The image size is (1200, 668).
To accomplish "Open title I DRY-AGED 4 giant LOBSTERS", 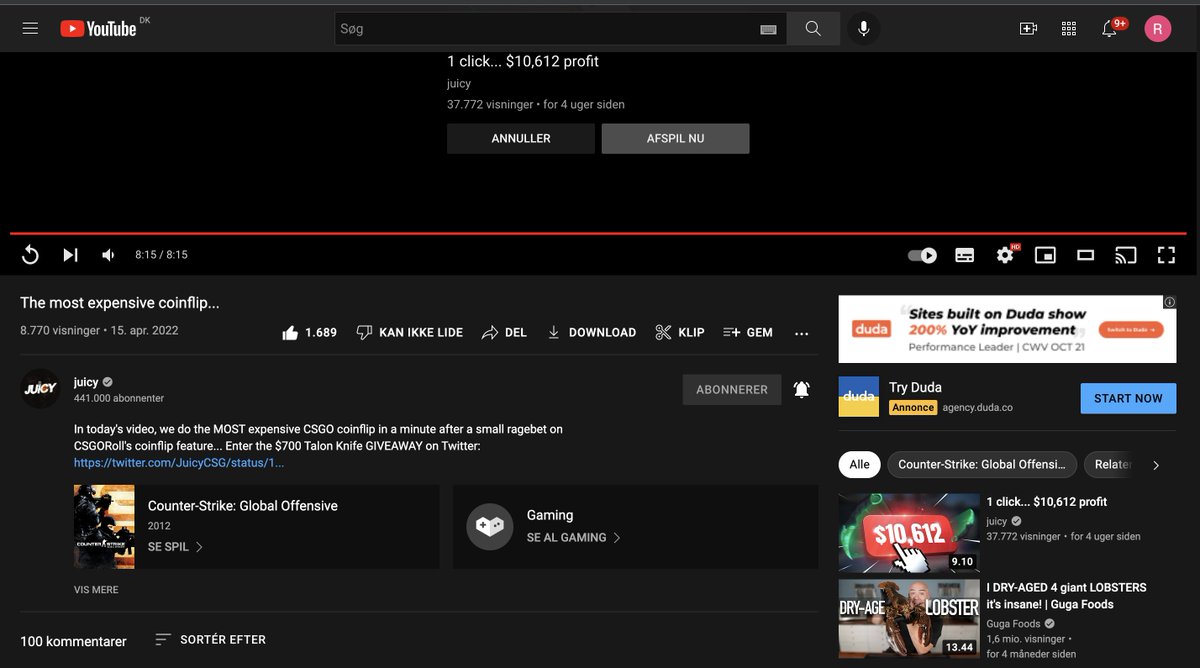I will click(1066, 596).
